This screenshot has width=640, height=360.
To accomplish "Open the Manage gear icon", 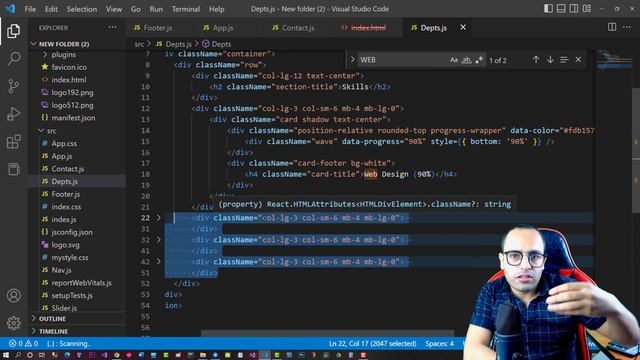I will [x=13, y=323].
